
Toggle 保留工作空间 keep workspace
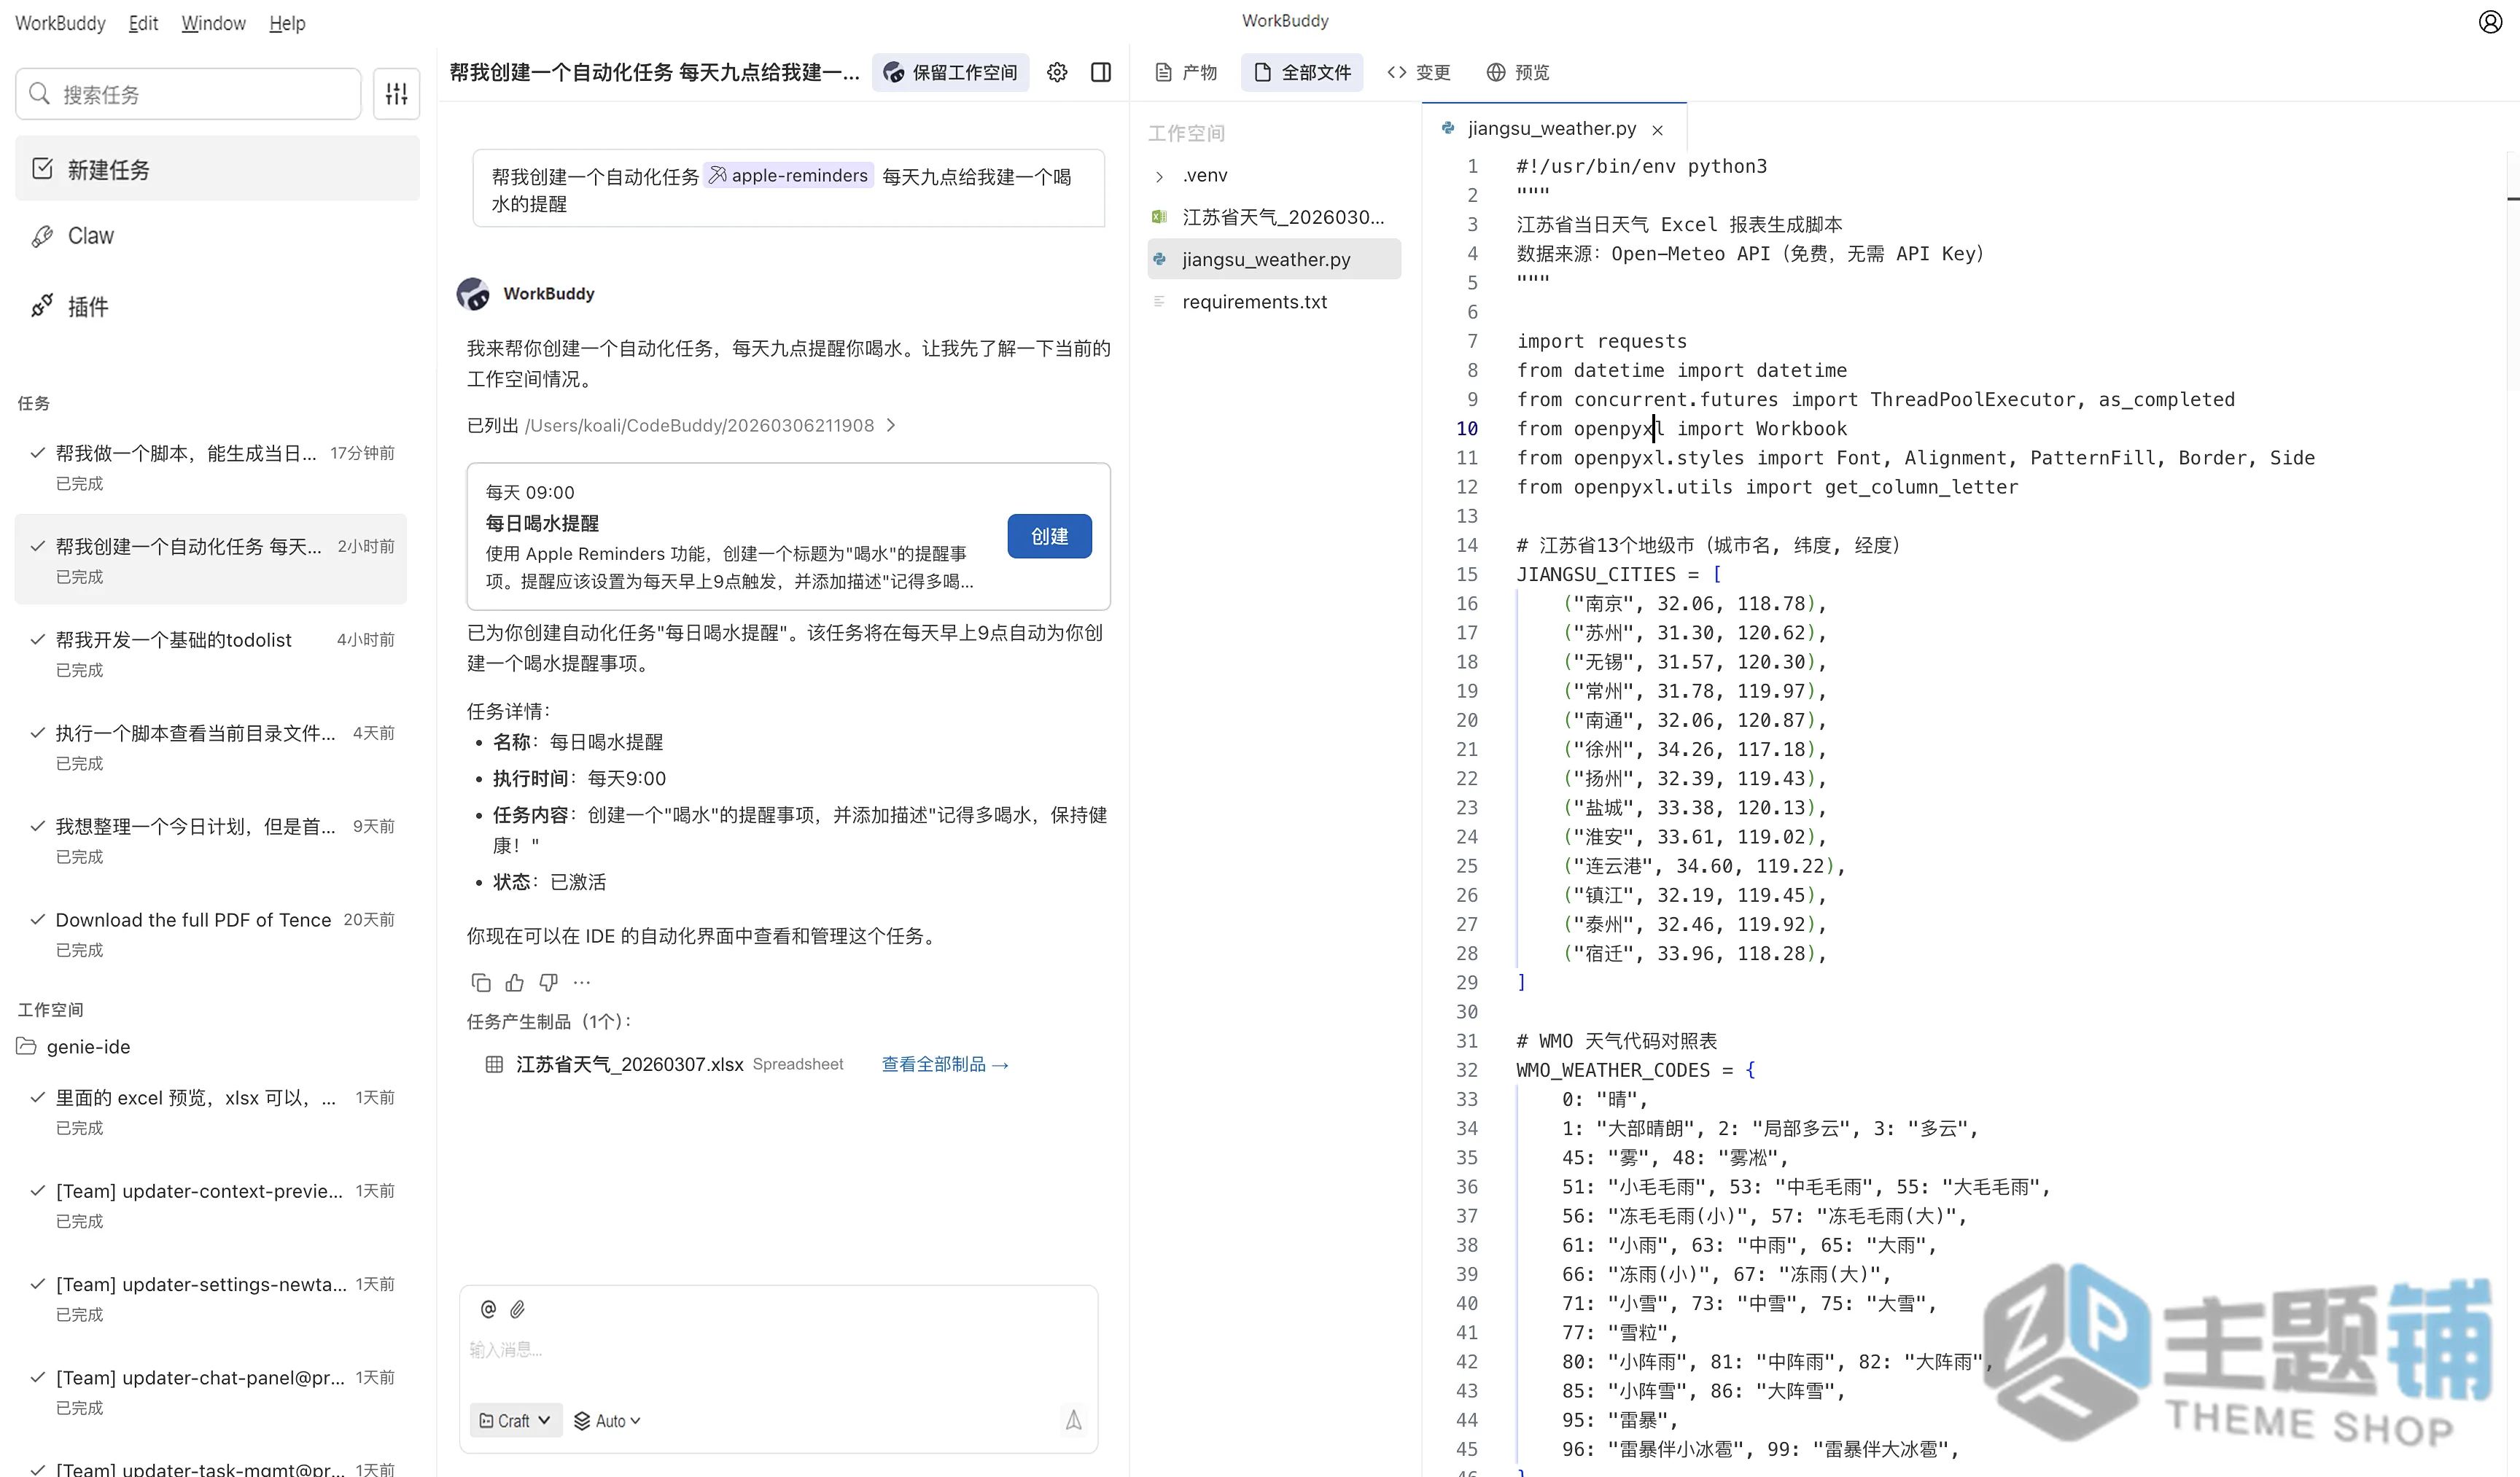[x=950, y=72]
